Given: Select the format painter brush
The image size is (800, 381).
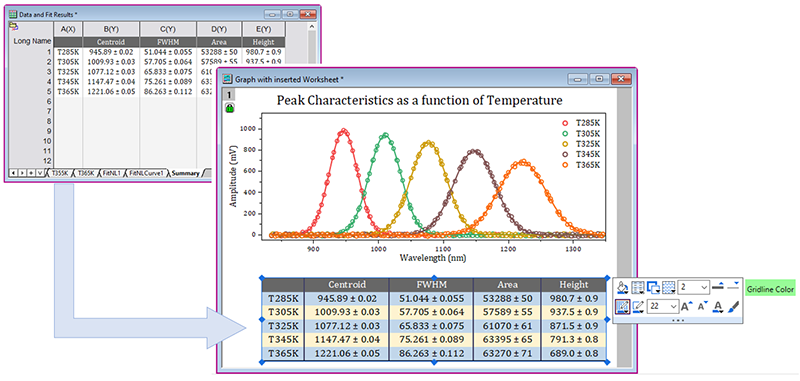Looking at the screenshot, I should (x=733, y=307).
